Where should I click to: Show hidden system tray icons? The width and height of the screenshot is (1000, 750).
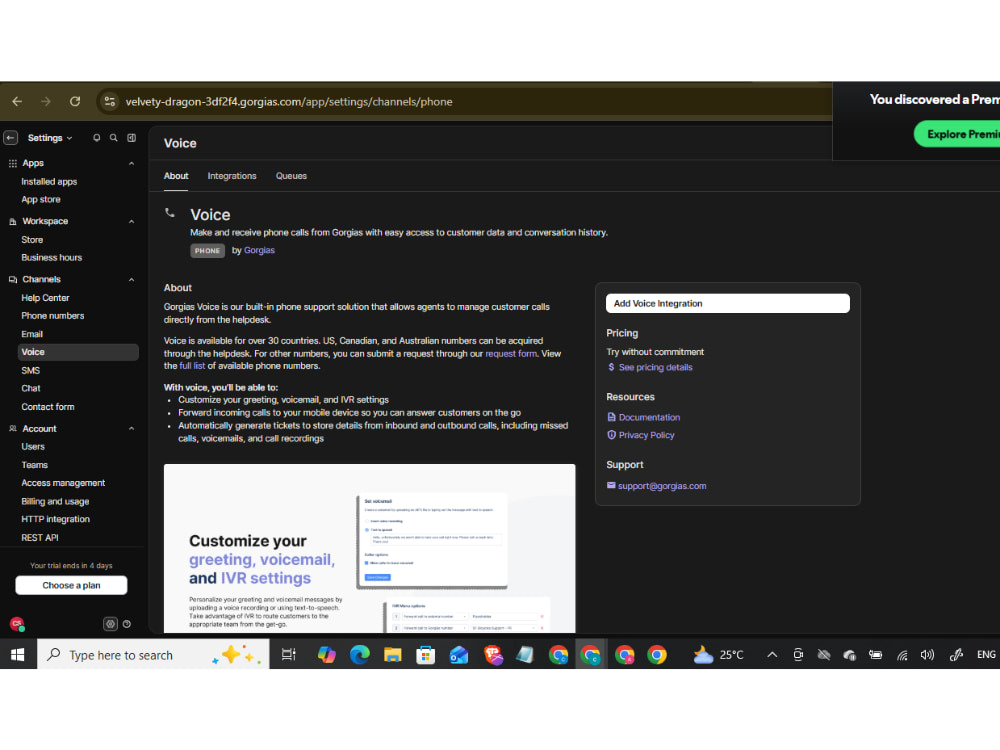[x=772, y=655]
